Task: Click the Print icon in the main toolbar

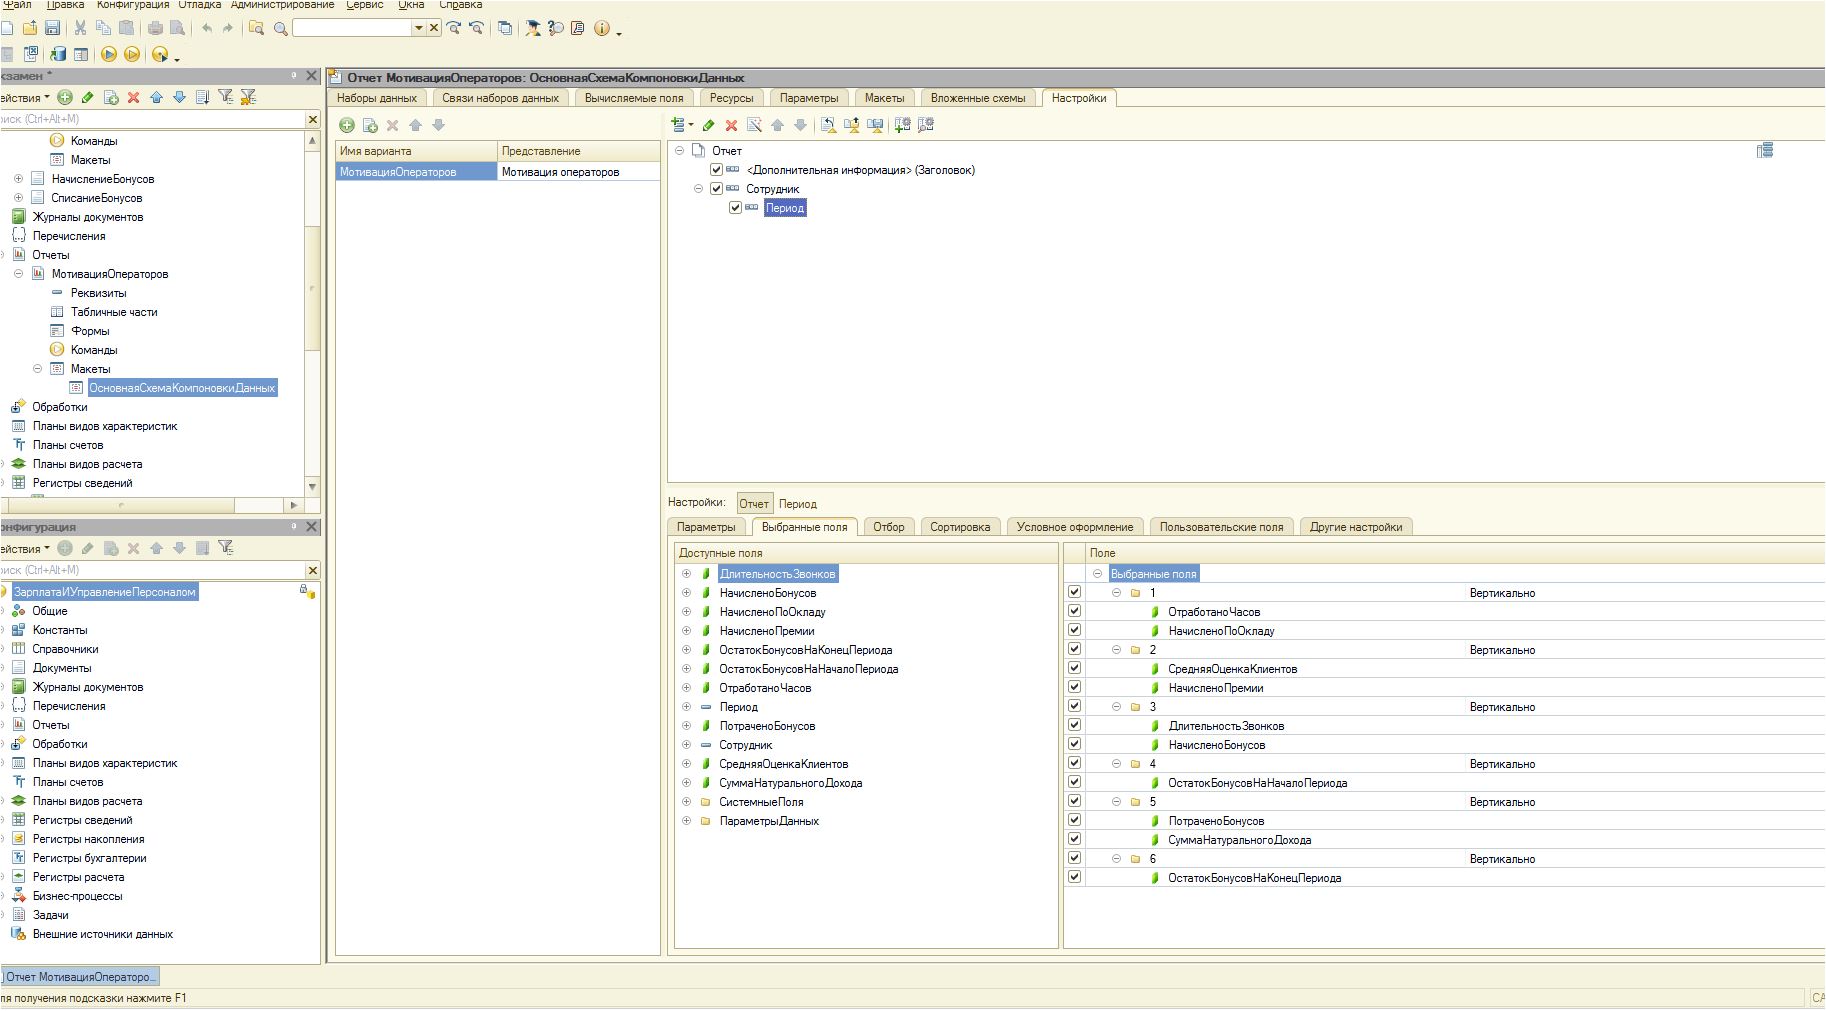Action: pyautogui.click(x=155, y=28)
